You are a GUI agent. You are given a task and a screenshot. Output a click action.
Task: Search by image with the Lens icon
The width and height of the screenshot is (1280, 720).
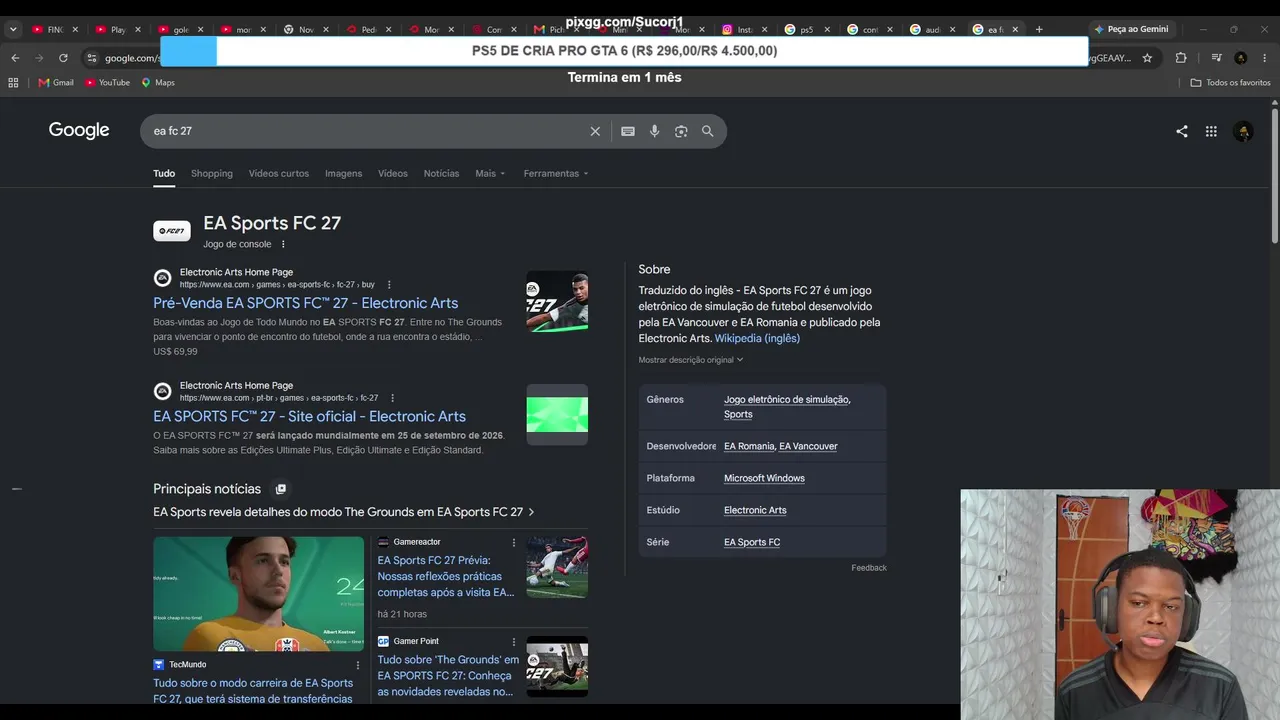pyautogui.click(x=681, y=131)
